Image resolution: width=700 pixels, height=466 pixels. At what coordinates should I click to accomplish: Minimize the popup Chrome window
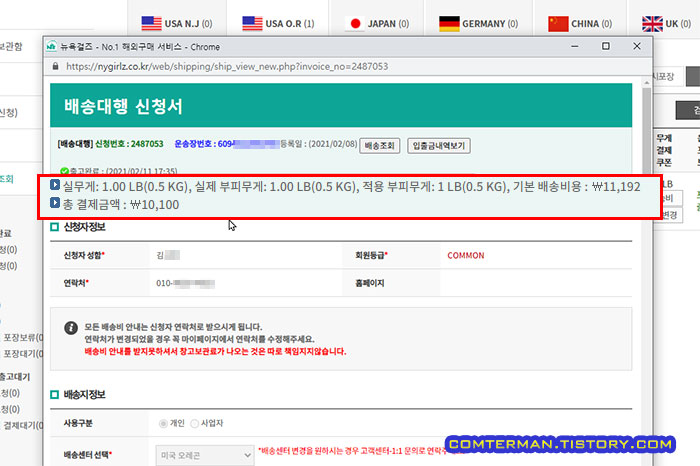tap(575, 46)
